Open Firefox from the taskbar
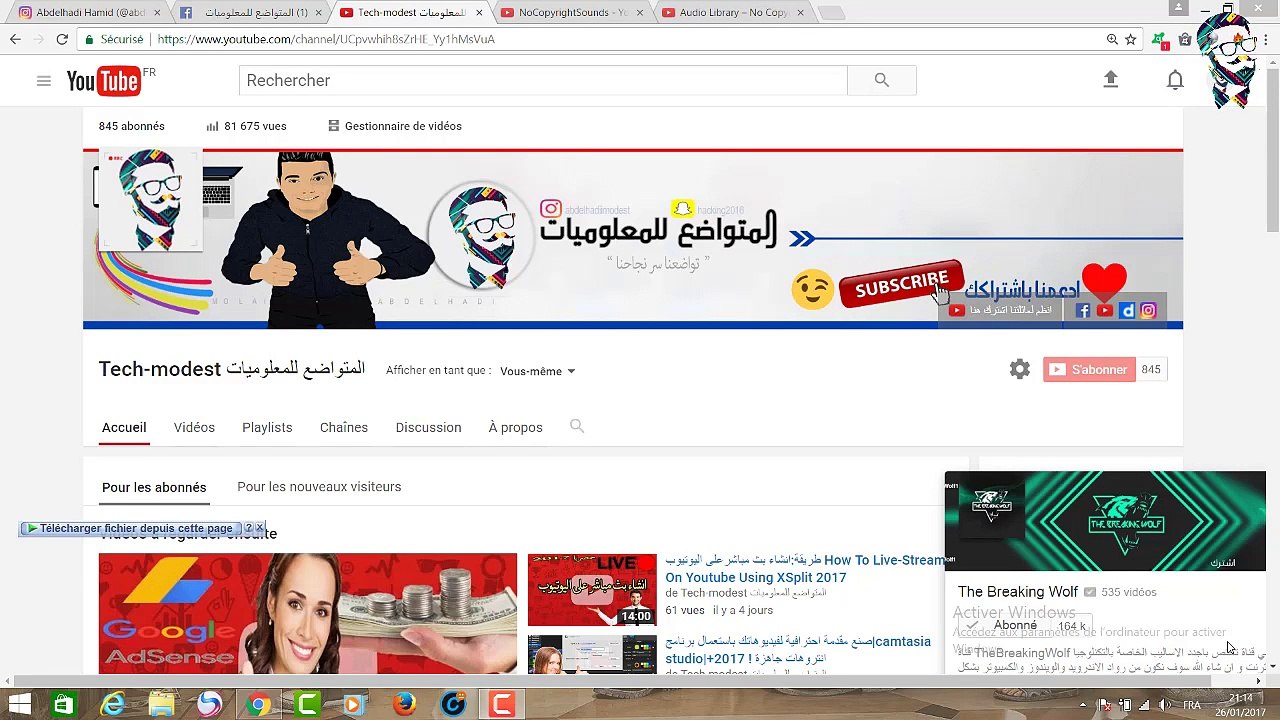 coord(404,705)
